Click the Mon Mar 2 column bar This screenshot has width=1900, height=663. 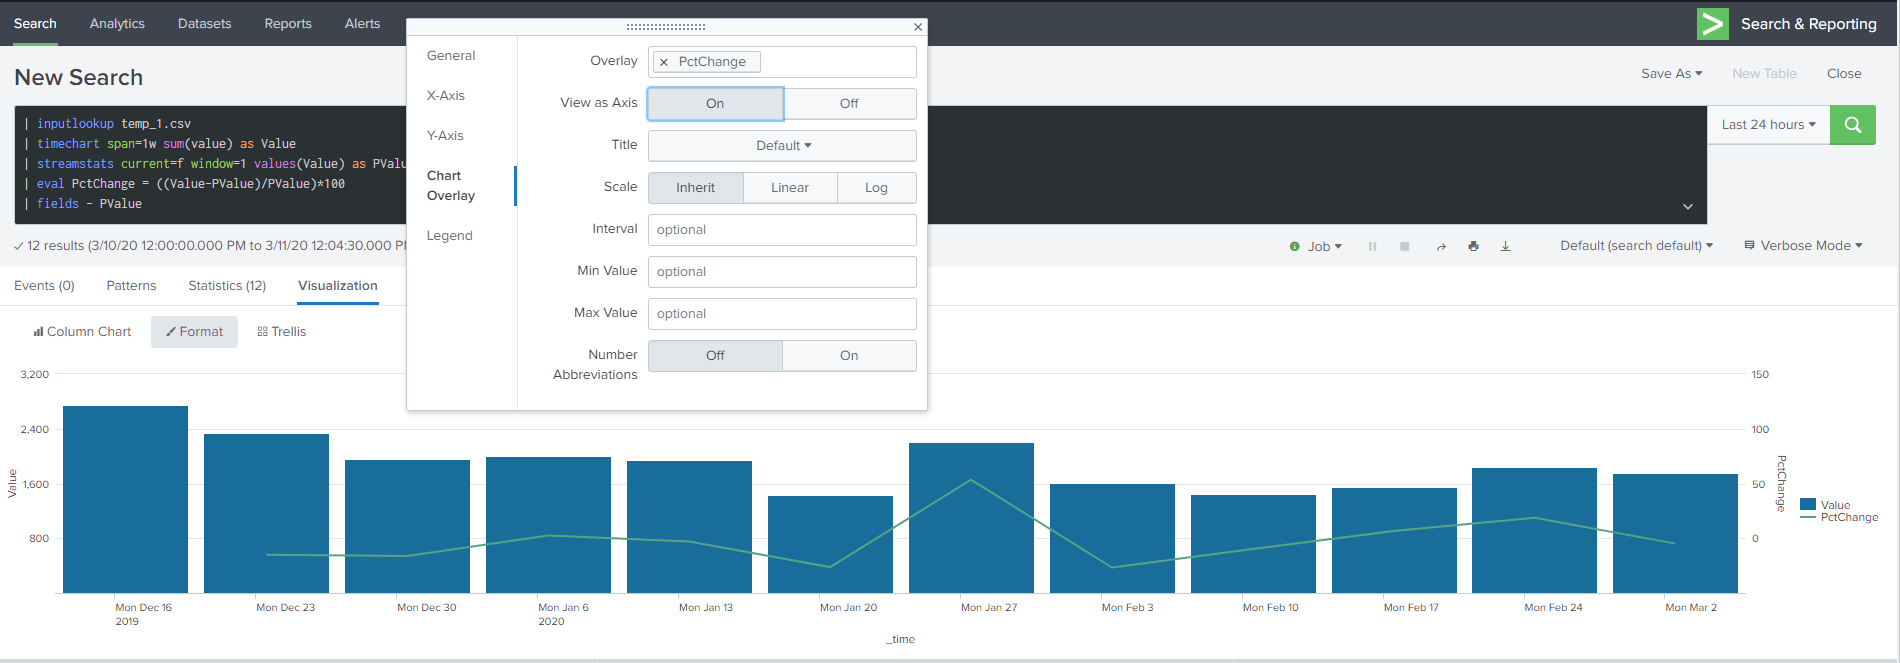pyautogui.click(x=1675, y=534)
